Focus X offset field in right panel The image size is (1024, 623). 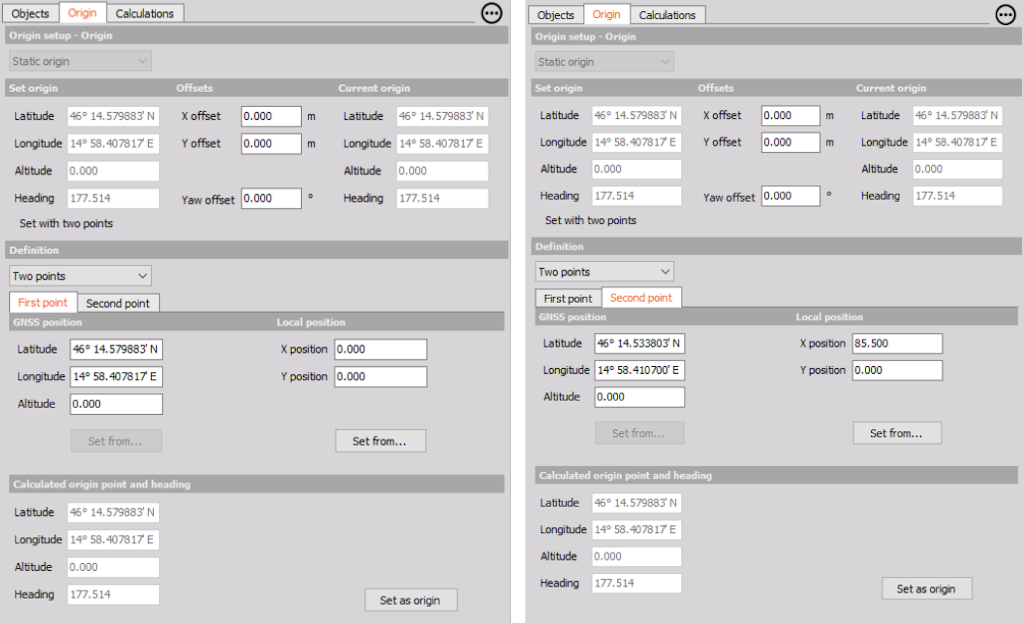[x=790, y=116]
